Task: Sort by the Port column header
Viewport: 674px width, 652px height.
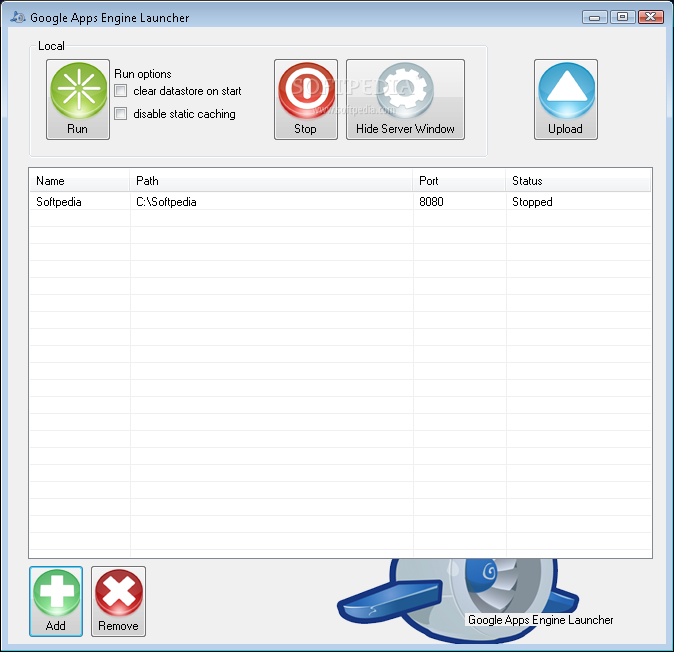Action: [x=459, y=181]
